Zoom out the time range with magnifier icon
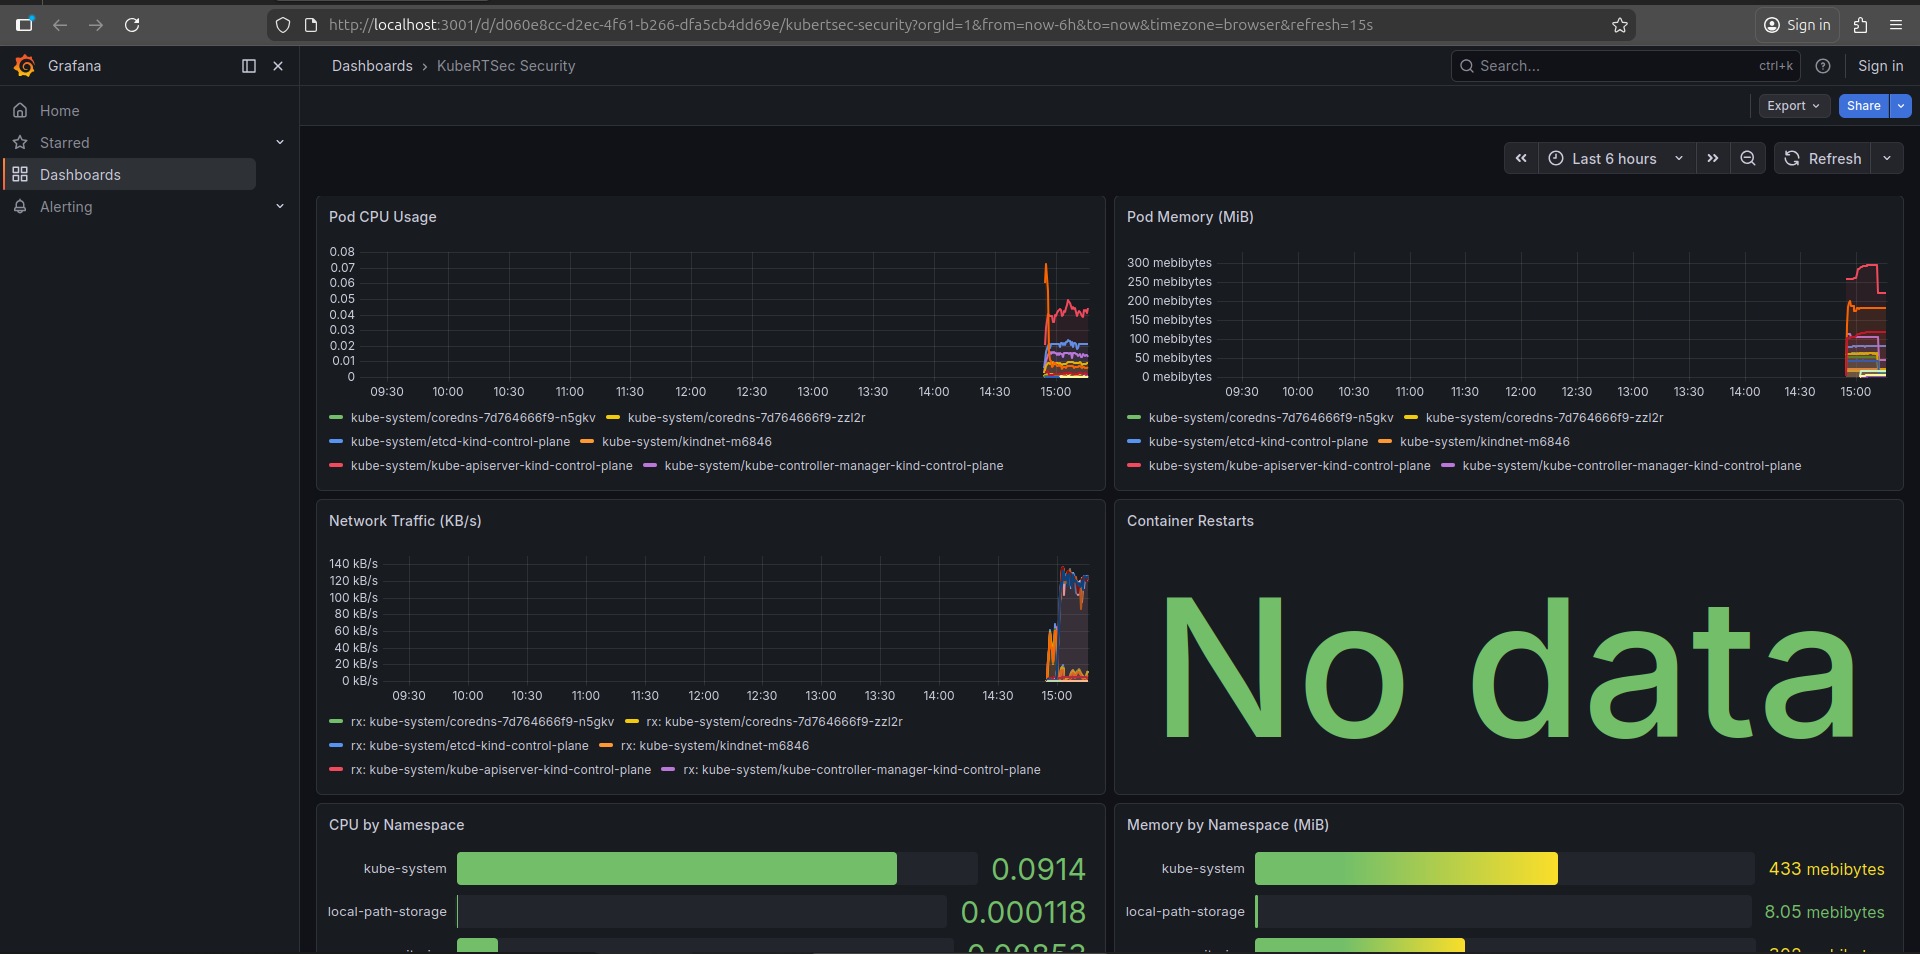The height and width of the screenshot is (954, 1920). point(1747,158)
